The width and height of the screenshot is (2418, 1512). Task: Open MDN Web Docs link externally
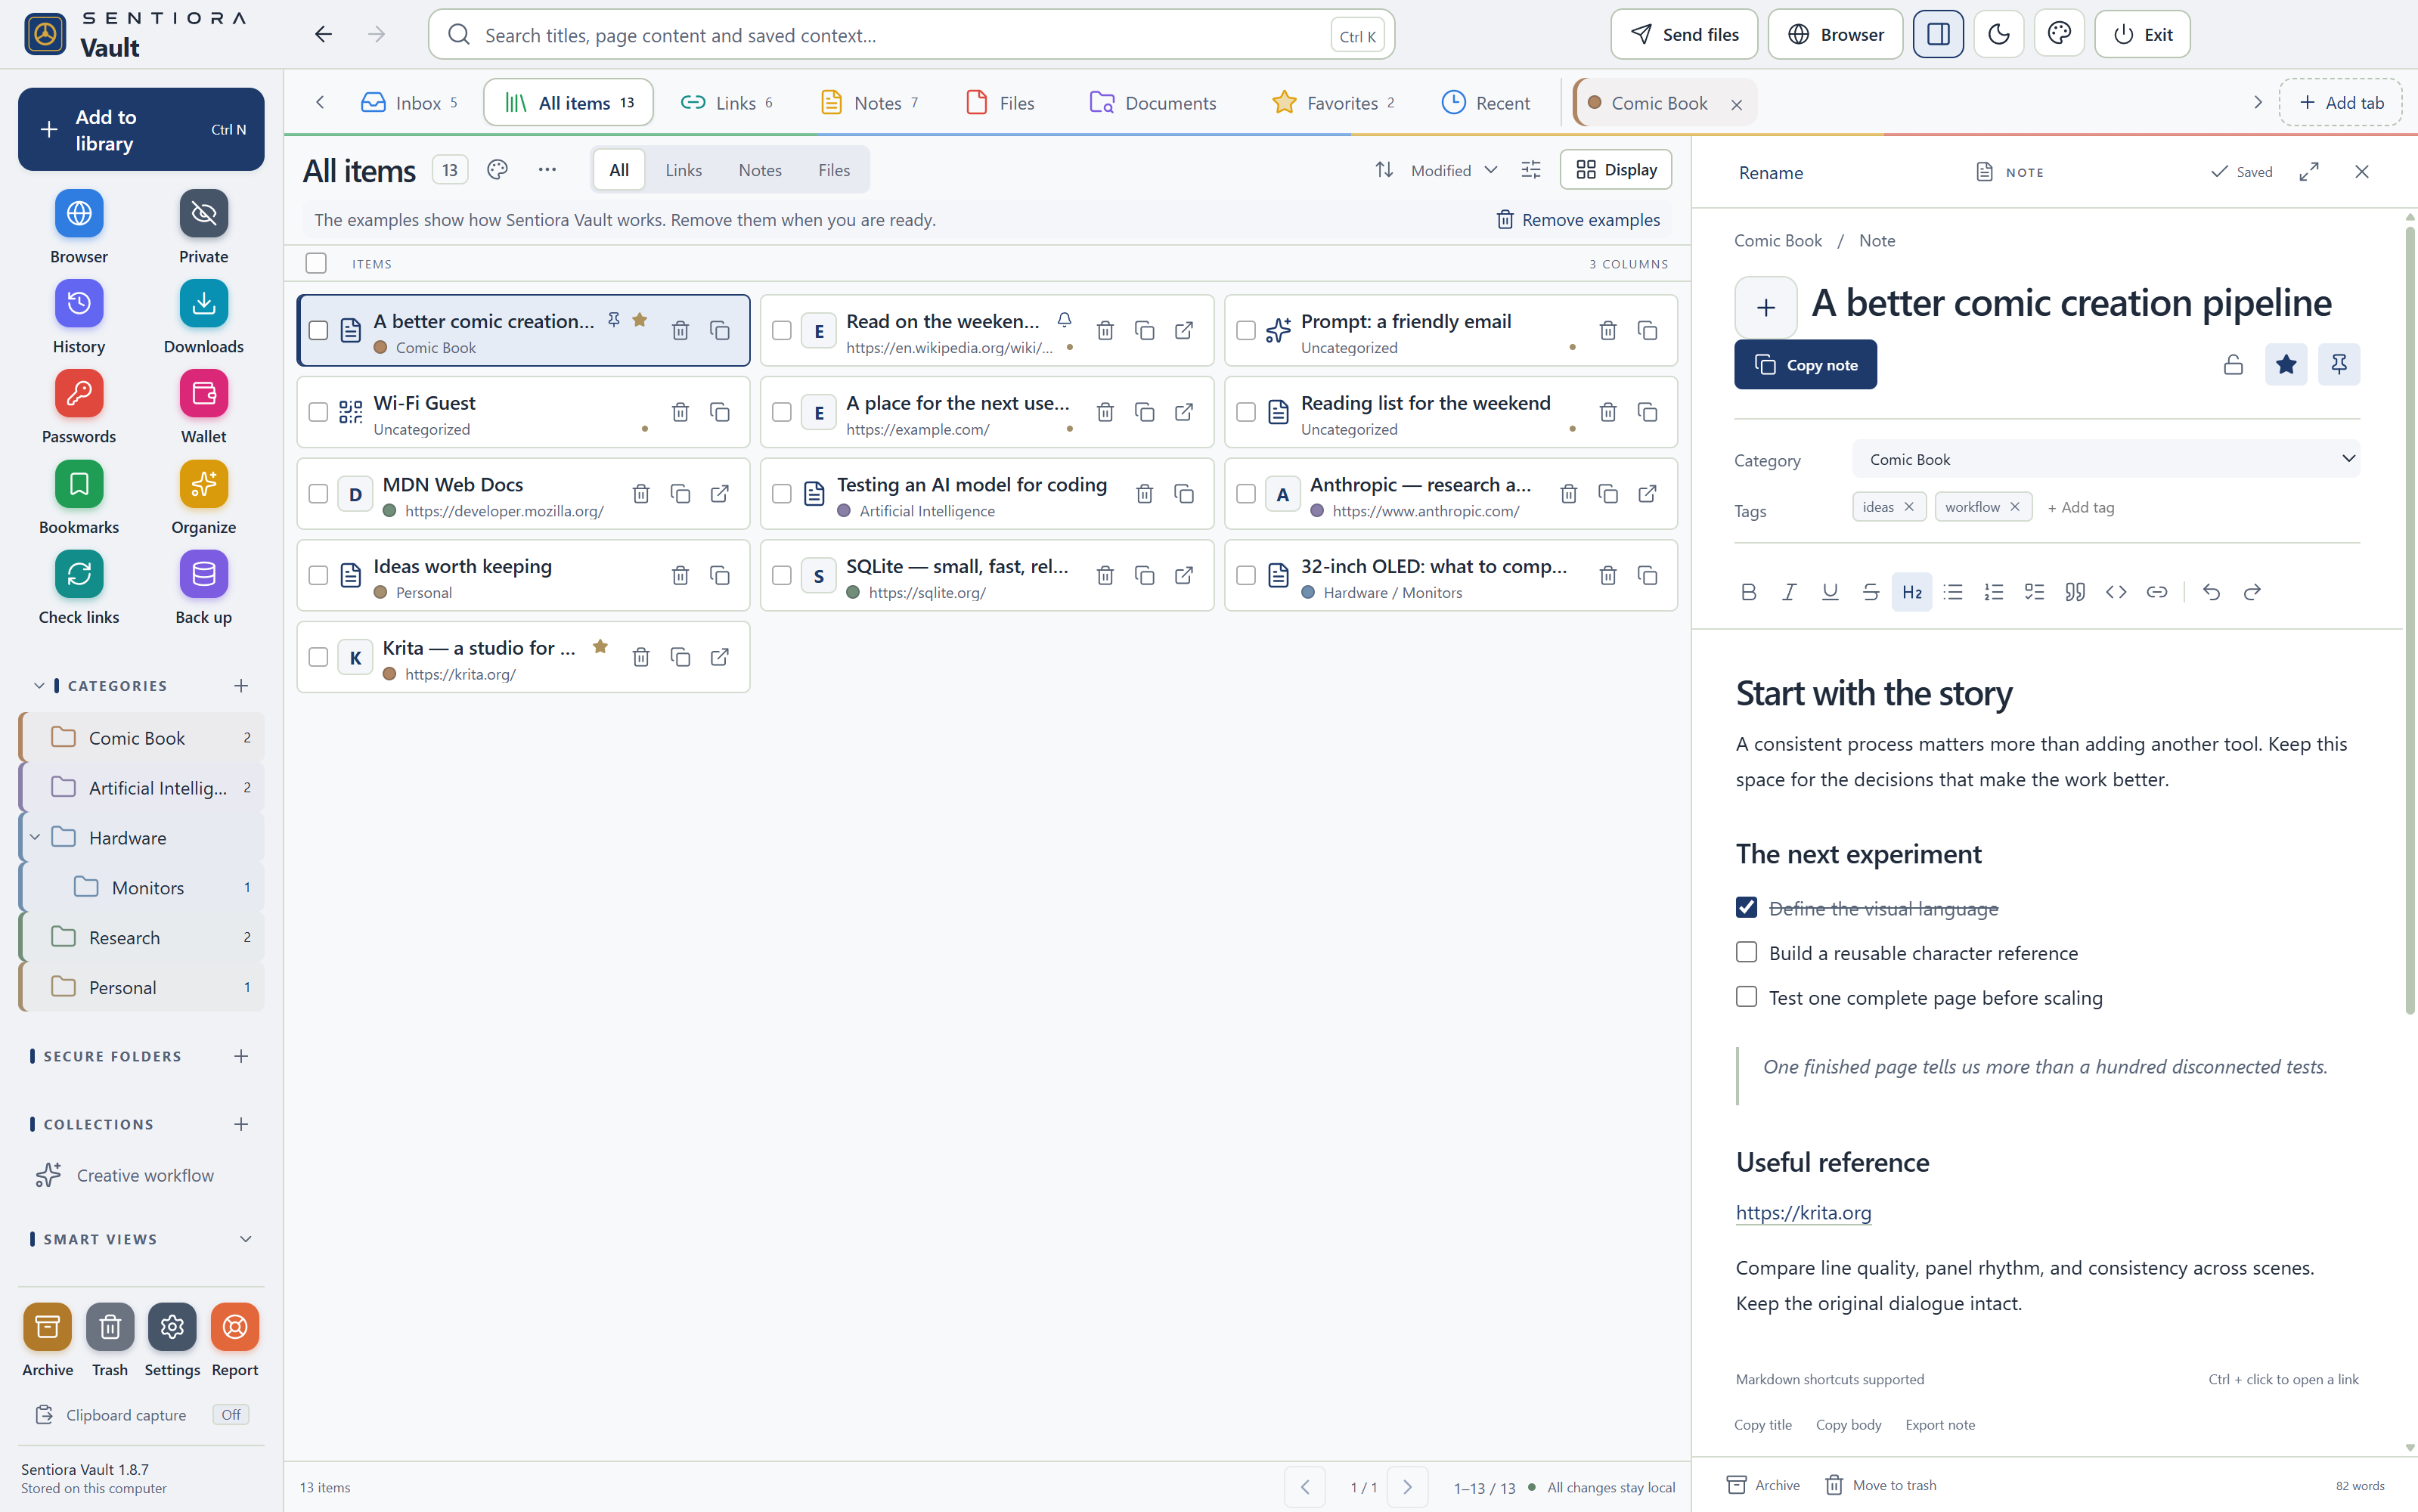tap(719, 494)
